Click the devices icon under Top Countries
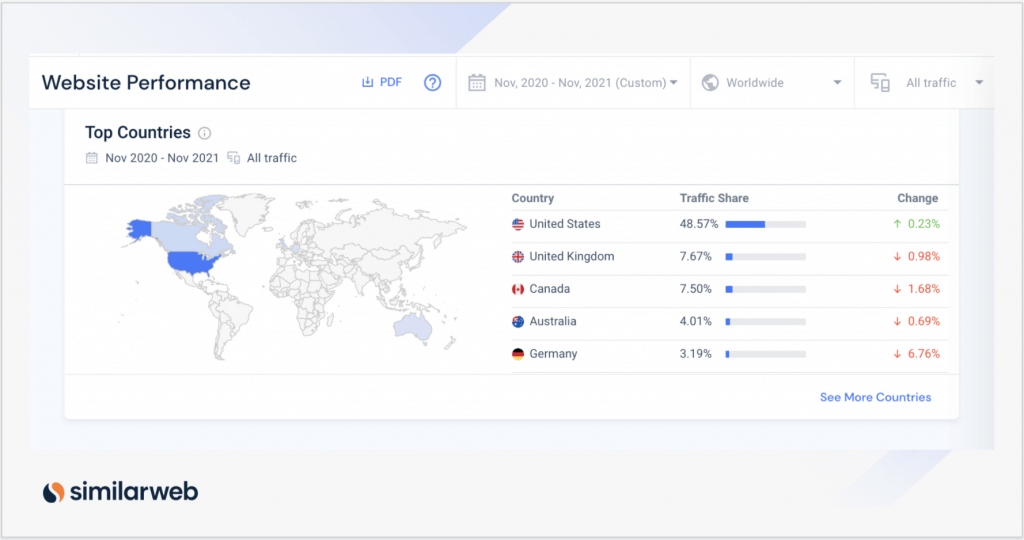 [233, 158]
